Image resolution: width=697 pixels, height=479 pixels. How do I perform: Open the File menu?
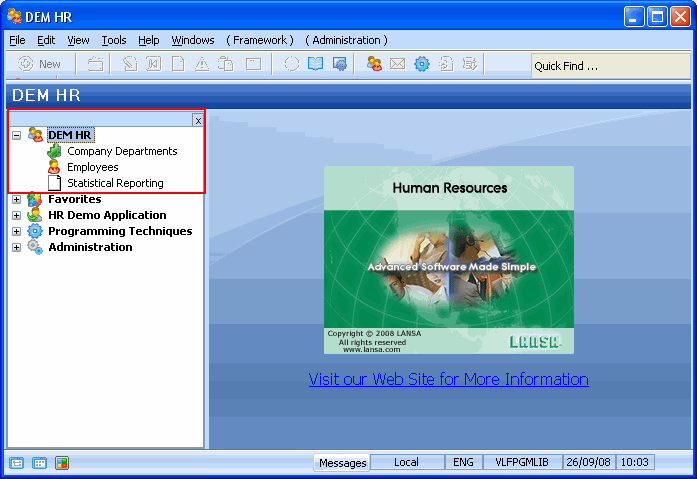[17, 40]
